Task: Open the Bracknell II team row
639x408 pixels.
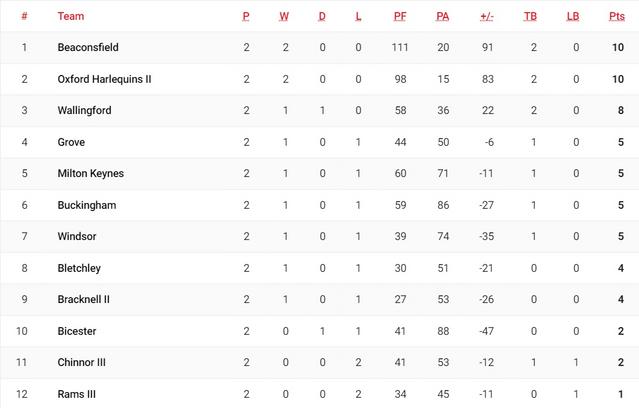Action: [84, 299]
